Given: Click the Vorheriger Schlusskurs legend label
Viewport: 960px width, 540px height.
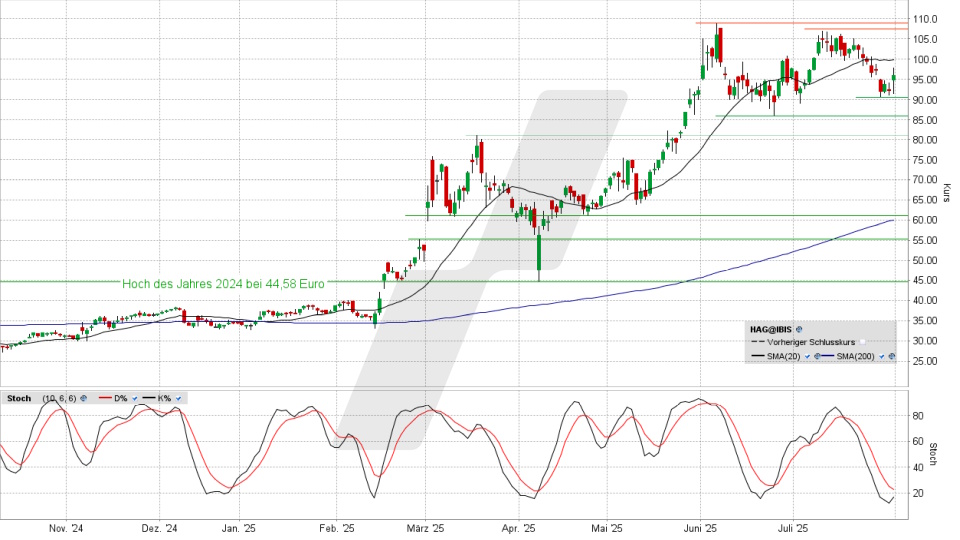Looking at the screenshot, I should (811, 342).
